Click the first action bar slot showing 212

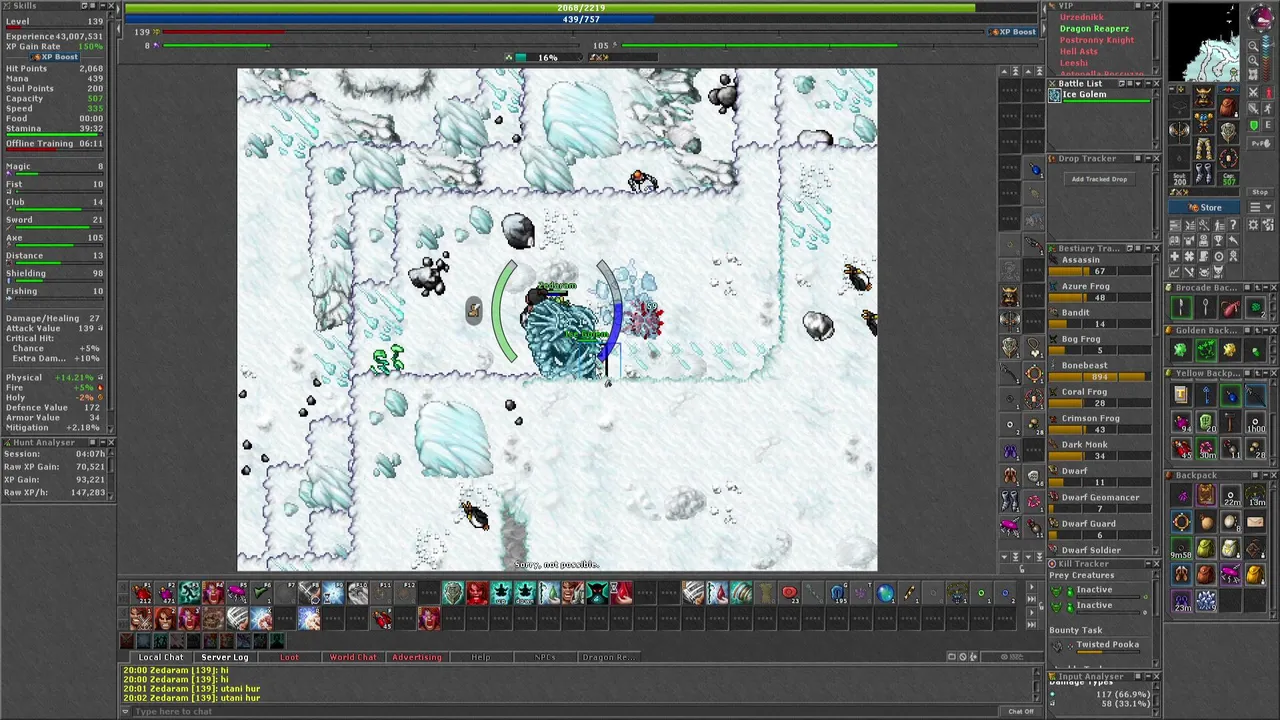(142, 592)
